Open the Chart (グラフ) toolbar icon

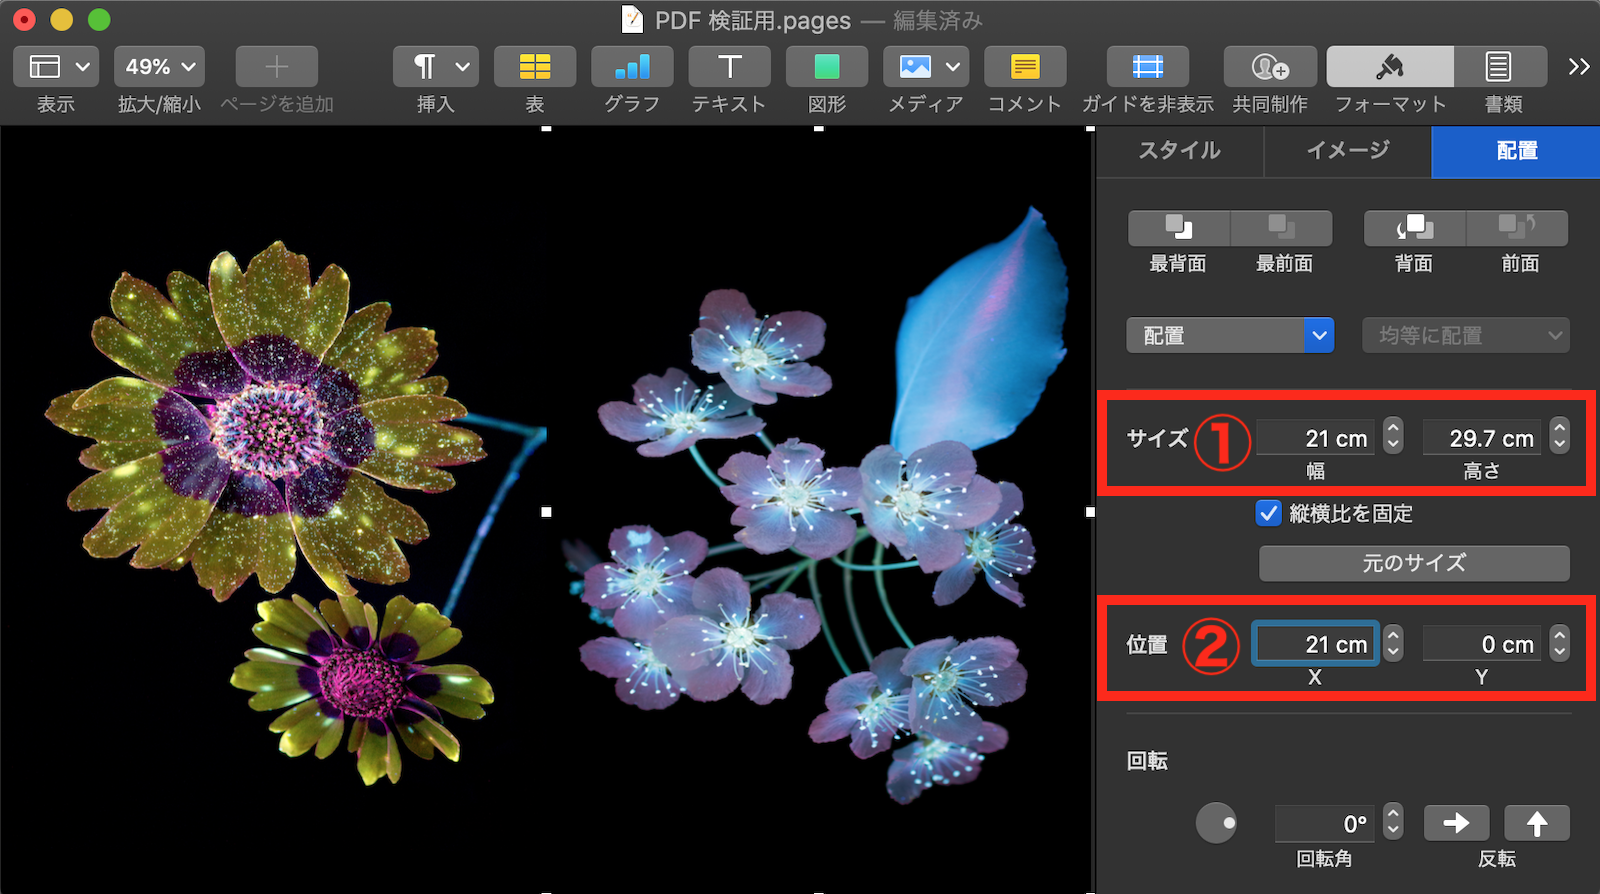pyautogui.click(x=631, y=67)
